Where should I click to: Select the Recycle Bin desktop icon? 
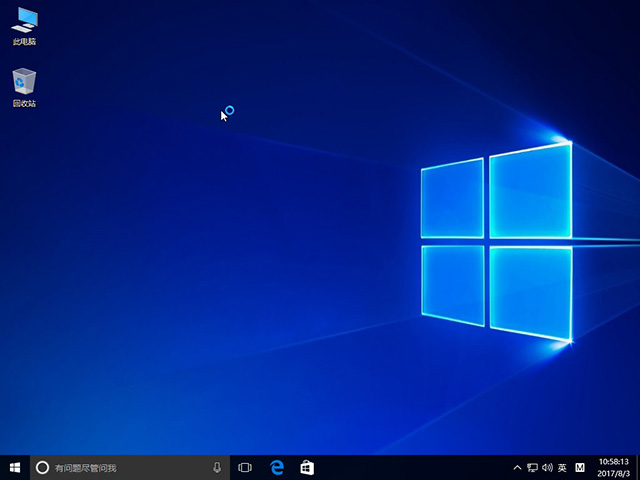pos(24,87)
